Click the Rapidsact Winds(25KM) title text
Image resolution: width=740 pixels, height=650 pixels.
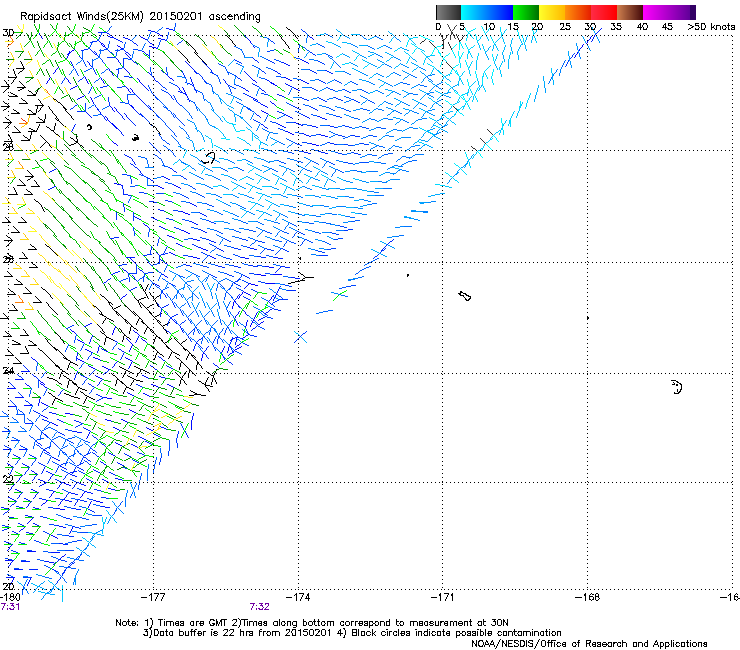tap(140, 17)
